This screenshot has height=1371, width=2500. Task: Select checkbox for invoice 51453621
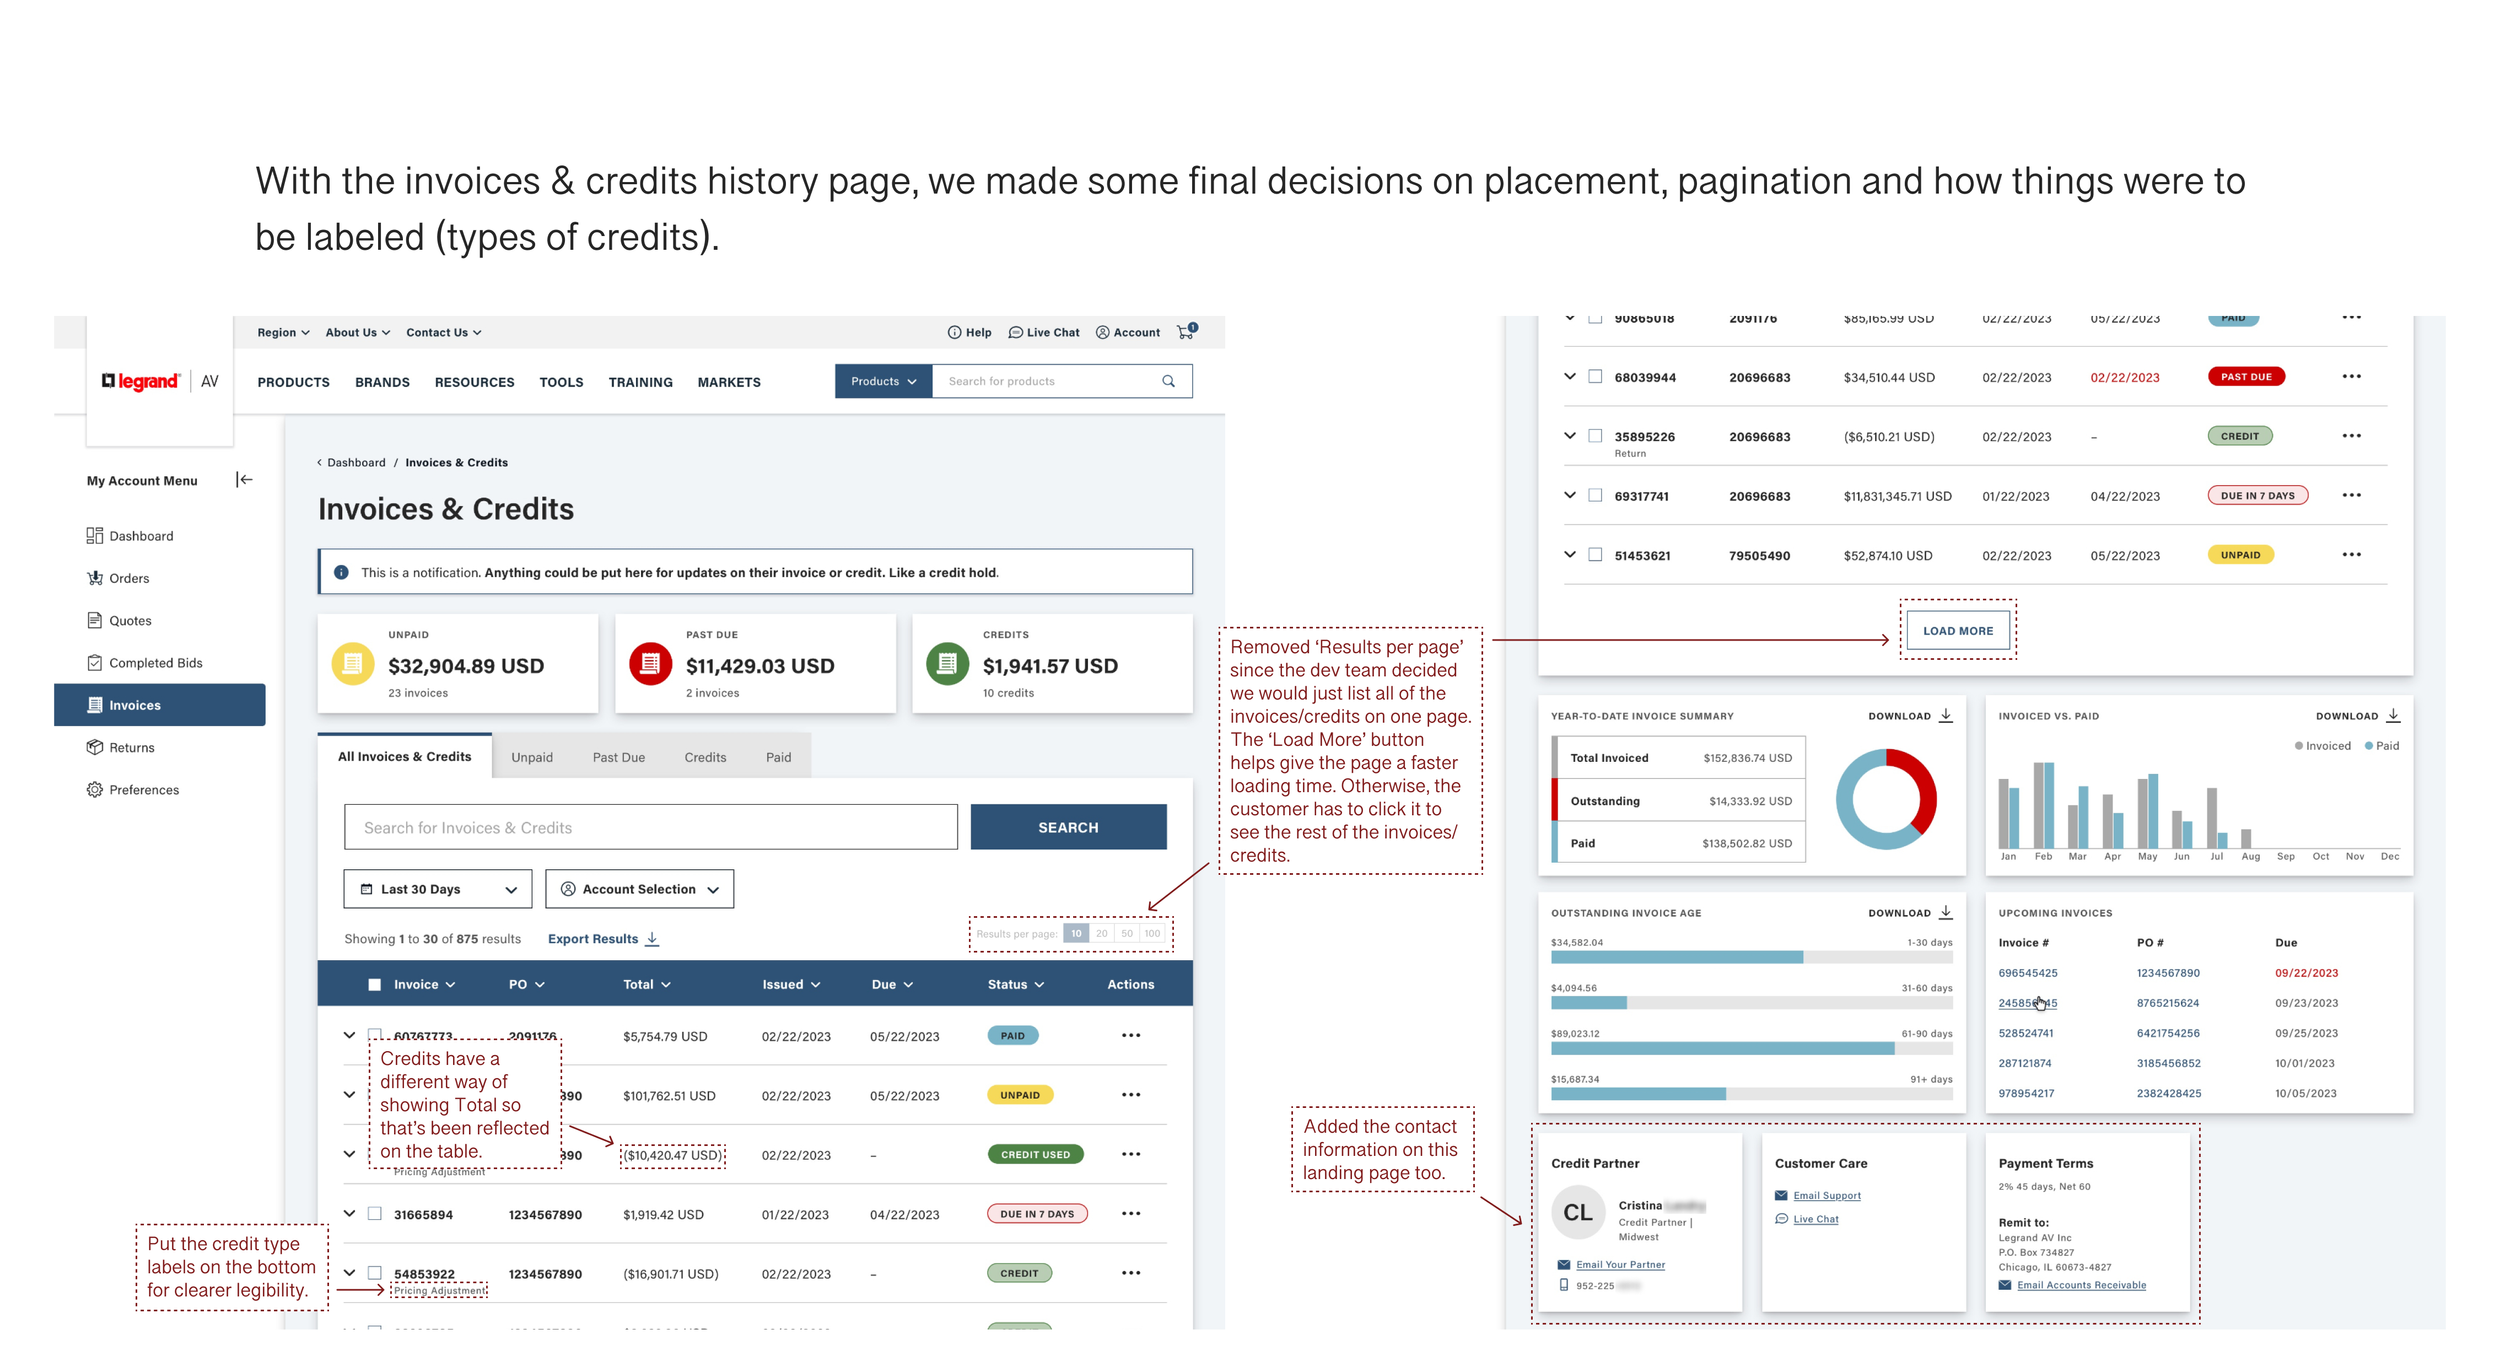[1595, 555]
